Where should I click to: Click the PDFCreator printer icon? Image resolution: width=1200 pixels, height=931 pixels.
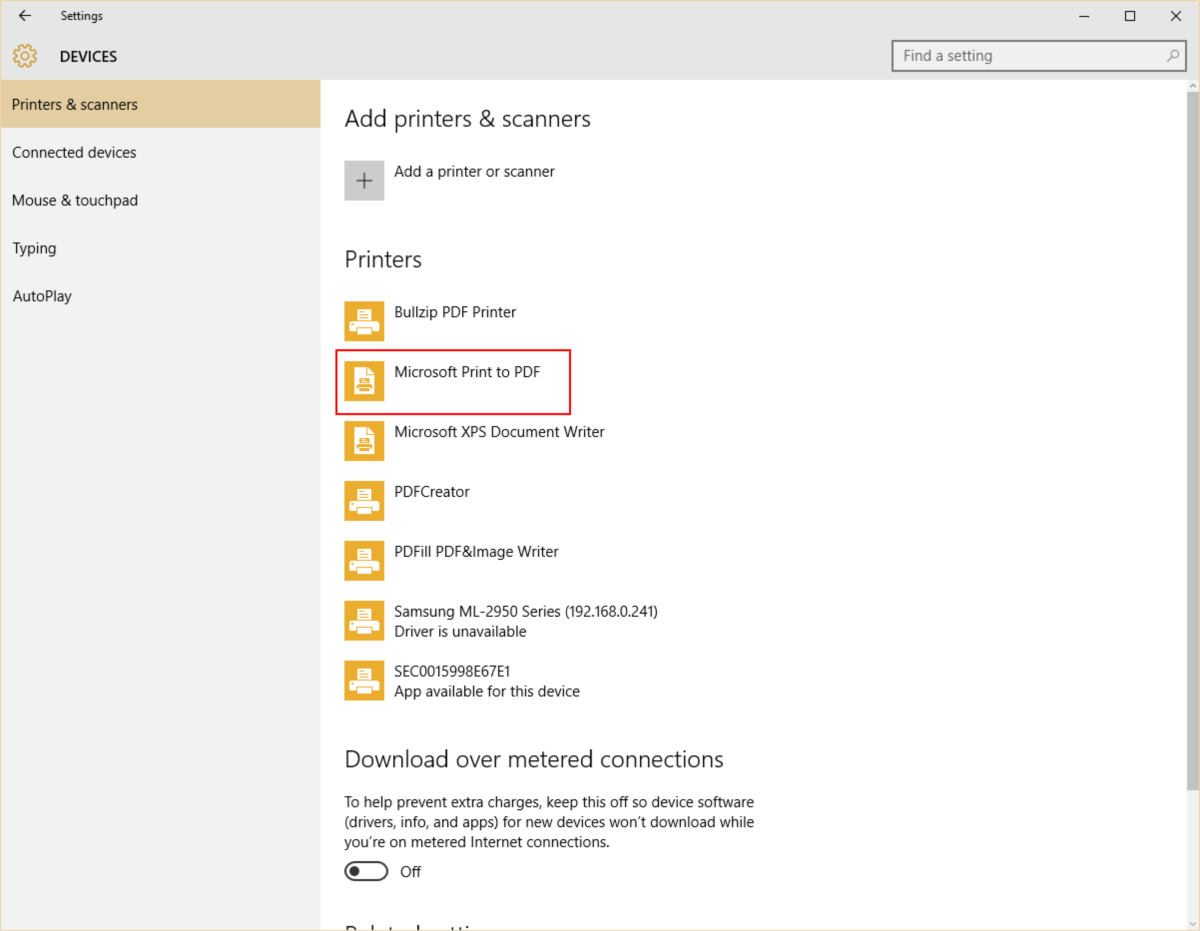(364, 501)
